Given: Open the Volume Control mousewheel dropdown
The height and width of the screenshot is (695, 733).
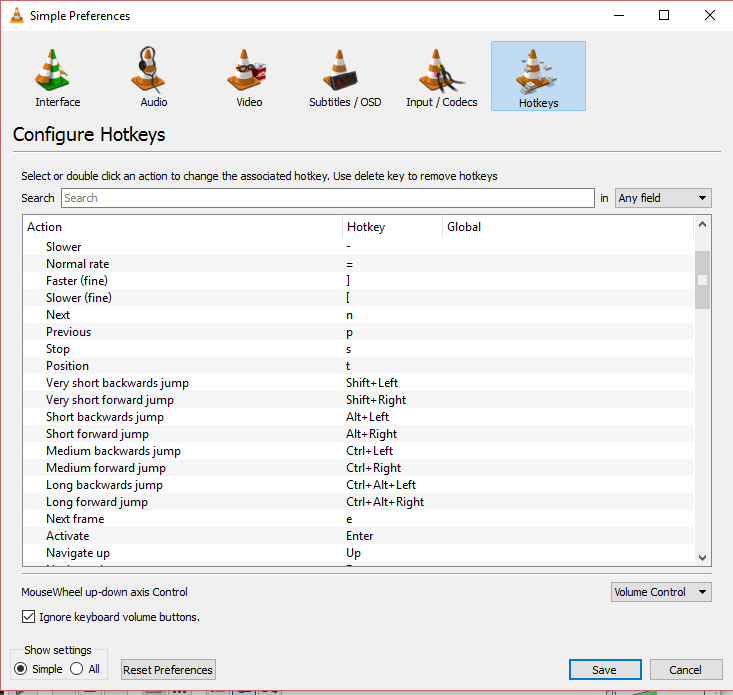Looking at the screenshot, I should pyautogui.click(x=661, y=592).
